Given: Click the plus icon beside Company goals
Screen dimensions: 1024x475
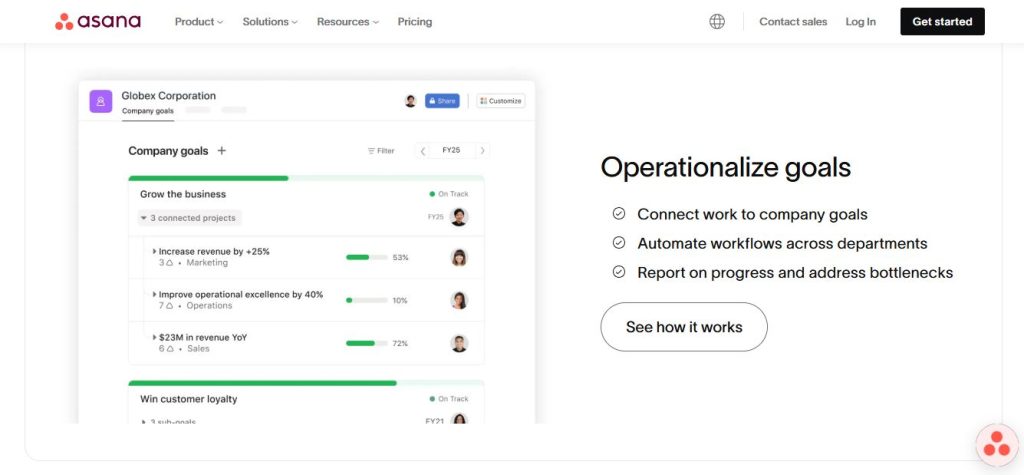Looking at the screenshot, I should click(222, 151).
